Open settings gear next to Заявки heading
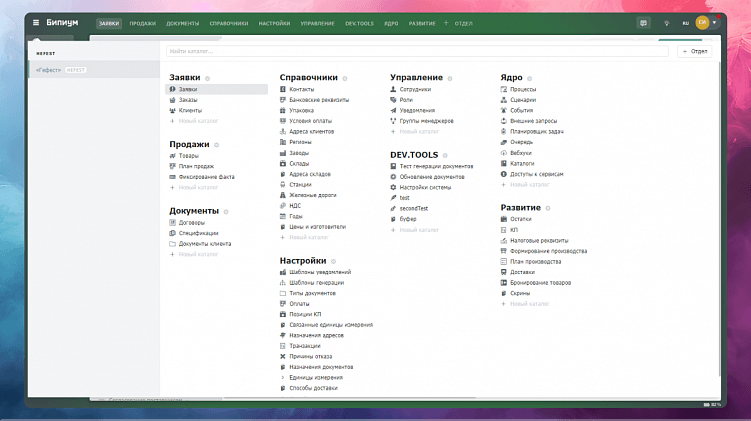 click(x=207, y=78)
